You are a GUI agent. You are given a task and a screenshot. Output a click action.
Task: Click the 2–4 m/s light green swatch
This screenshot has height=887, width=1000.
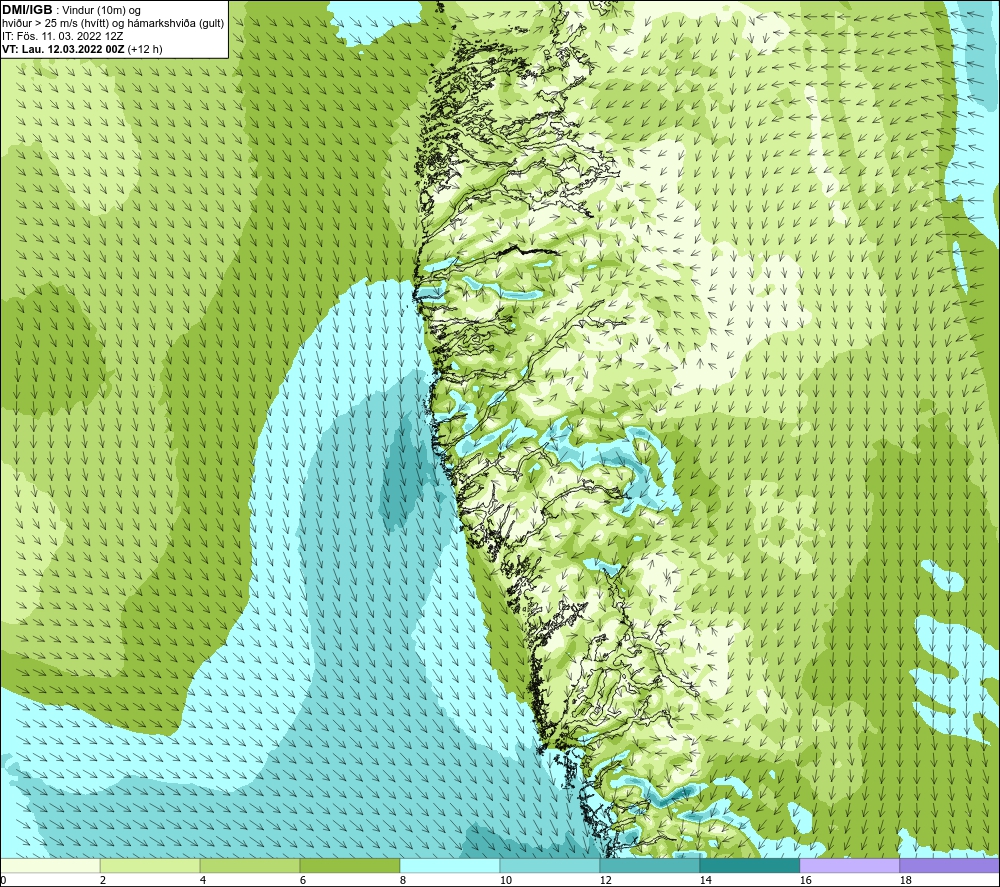pyautogui.click(x=150, y=865)
